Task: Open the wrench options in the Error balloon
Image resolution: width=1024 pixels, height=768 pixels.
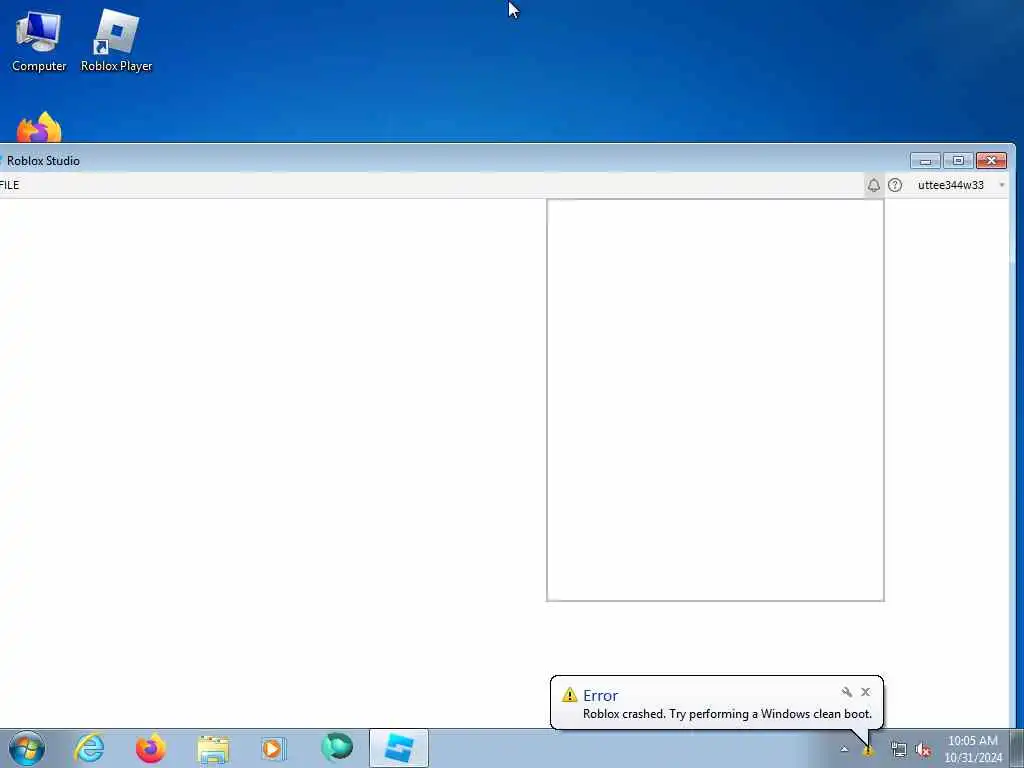Action: click(x=846, y=692)
